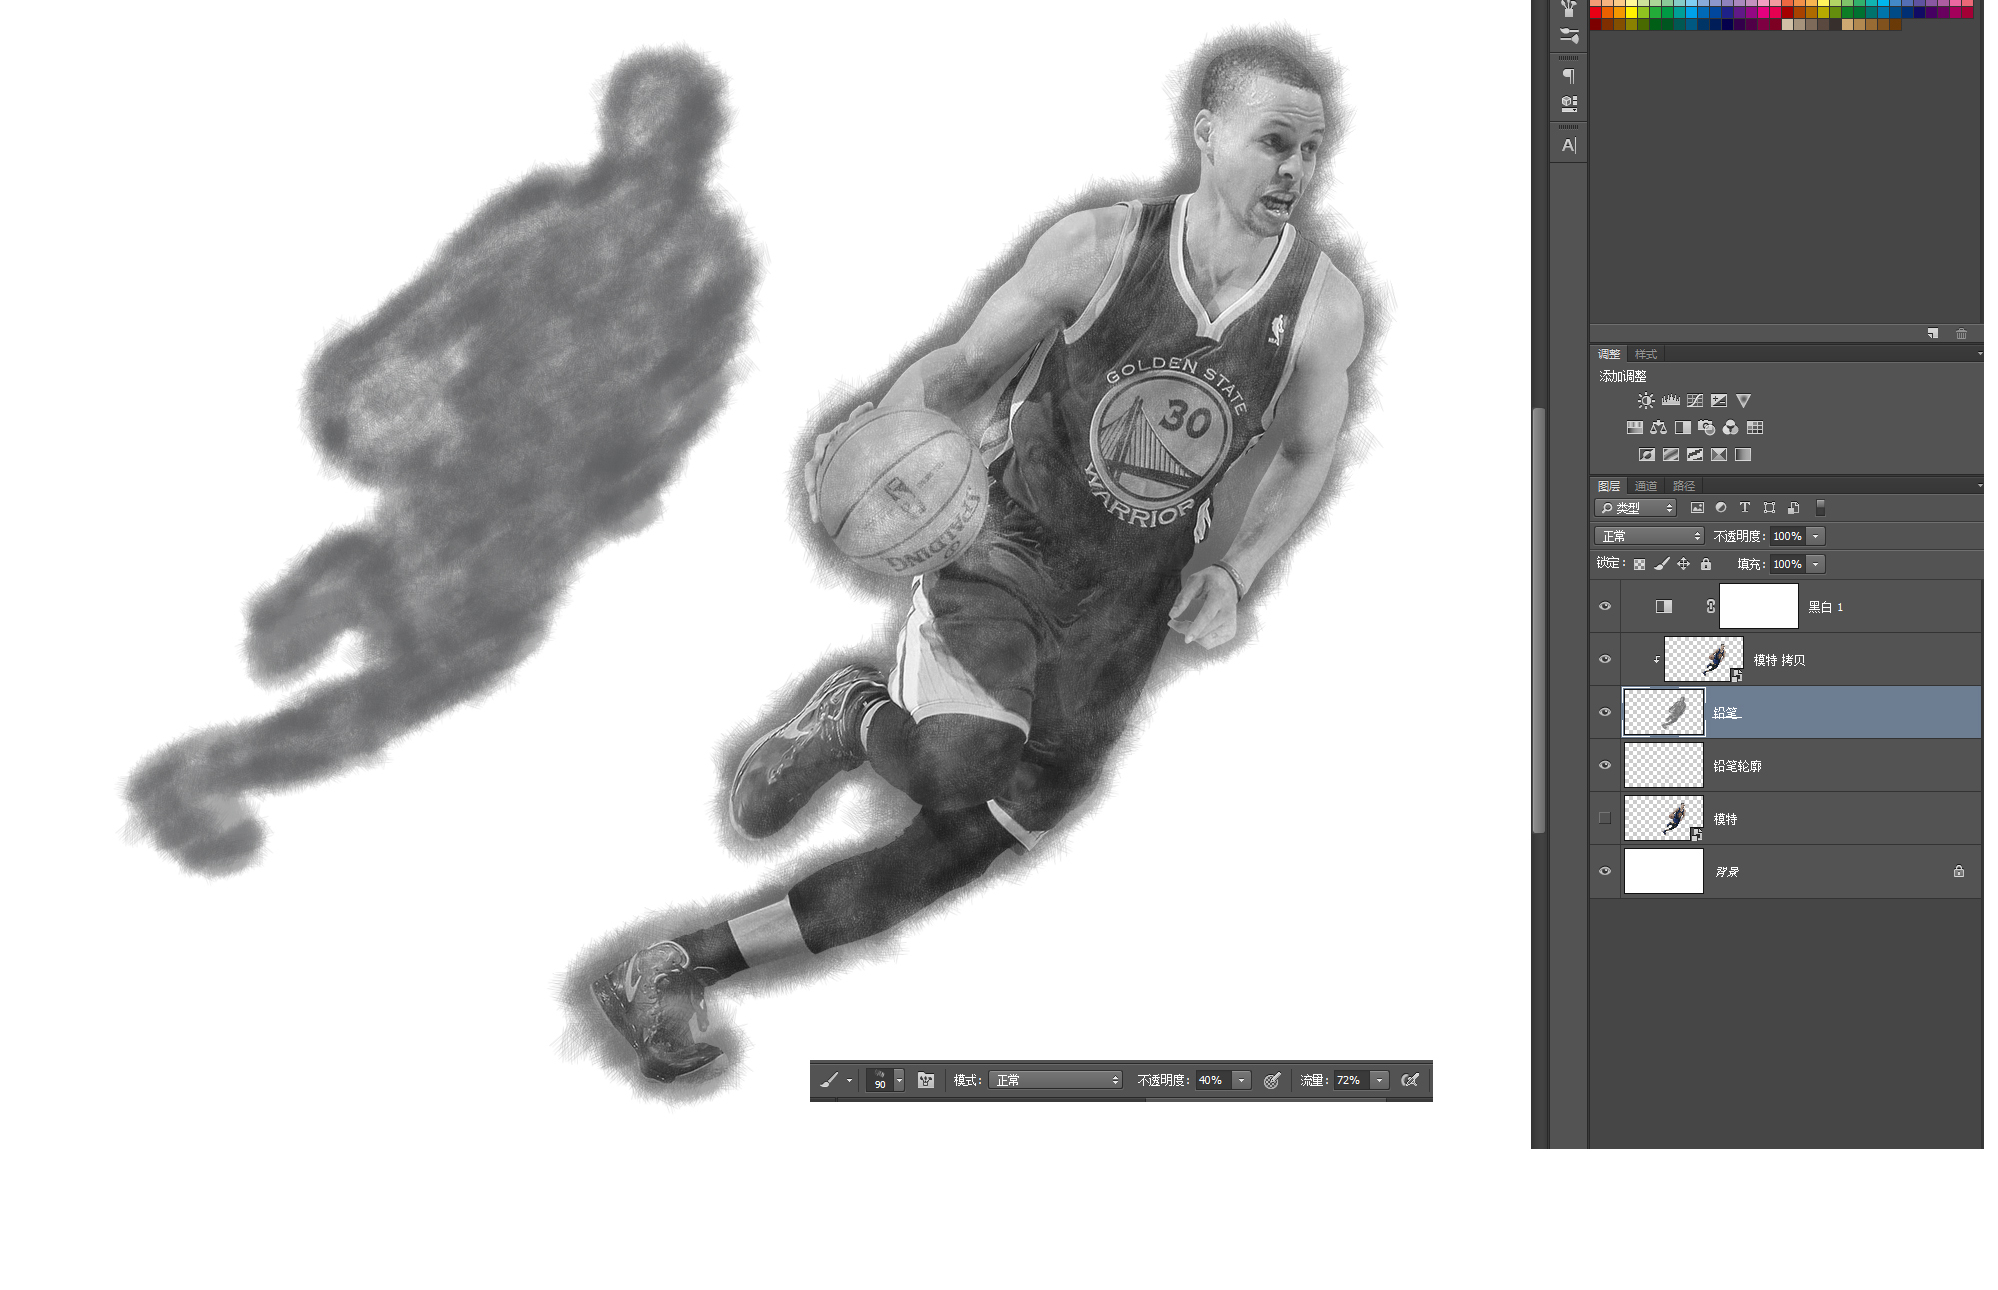Click the swatches panel trash icon

(x=1961, y=334)
